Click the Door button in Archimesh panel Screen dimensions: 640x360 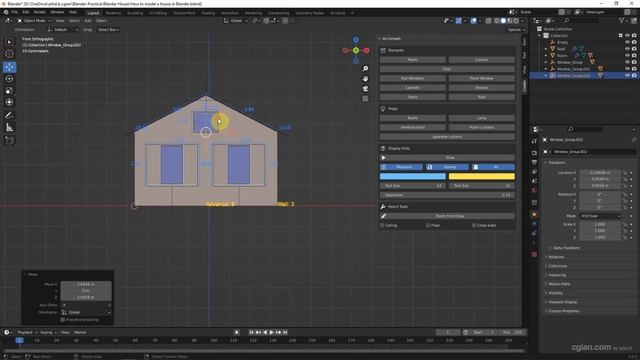click(447, 69)
